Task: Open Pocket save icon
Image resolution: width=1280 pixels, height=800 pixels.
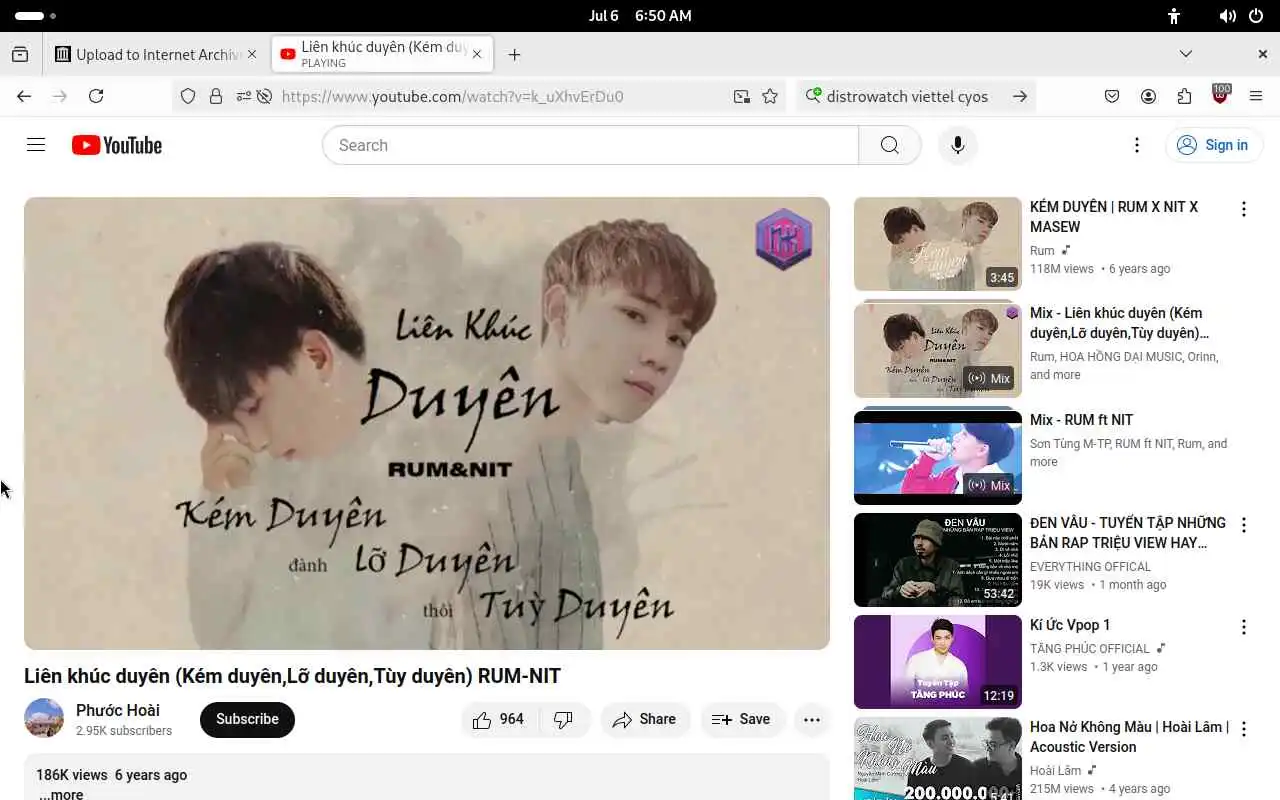Action: coord(1112,96)
